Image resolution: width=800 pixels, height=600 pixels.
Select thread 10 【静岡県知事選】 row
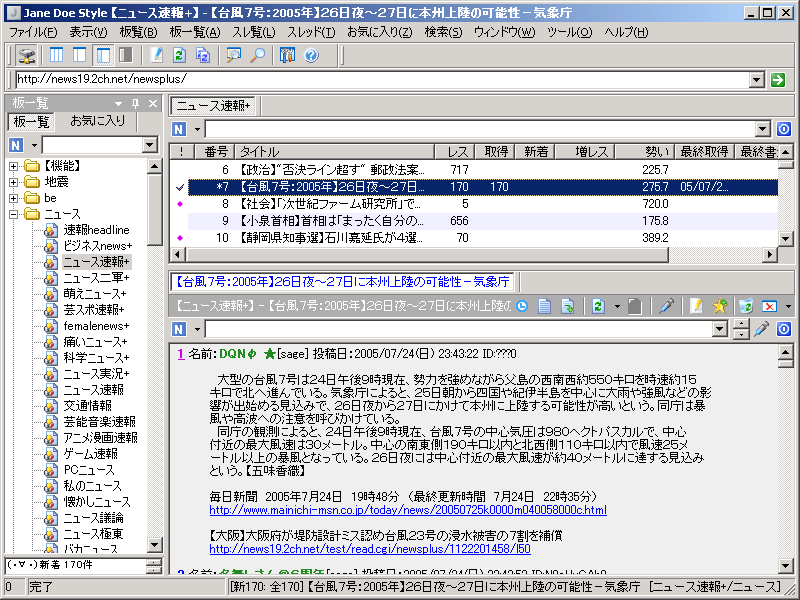473,238
